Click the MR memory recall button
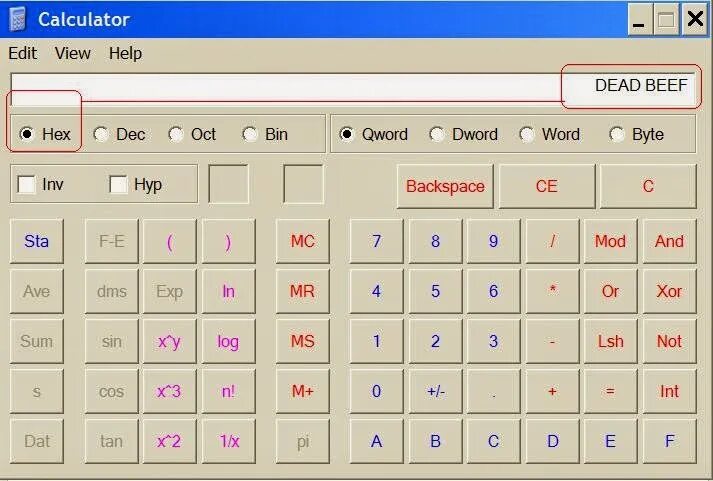 302,291
